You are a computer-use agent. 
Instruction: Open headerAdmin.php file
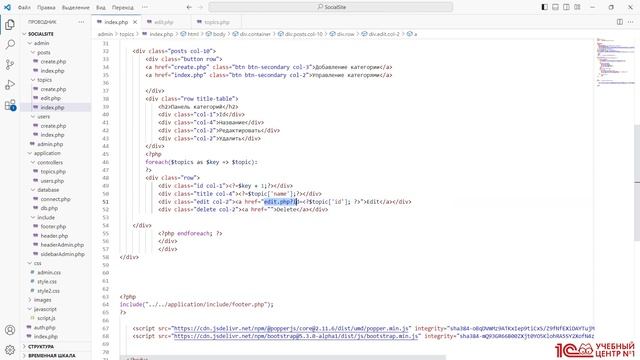(x=62, y=245)
